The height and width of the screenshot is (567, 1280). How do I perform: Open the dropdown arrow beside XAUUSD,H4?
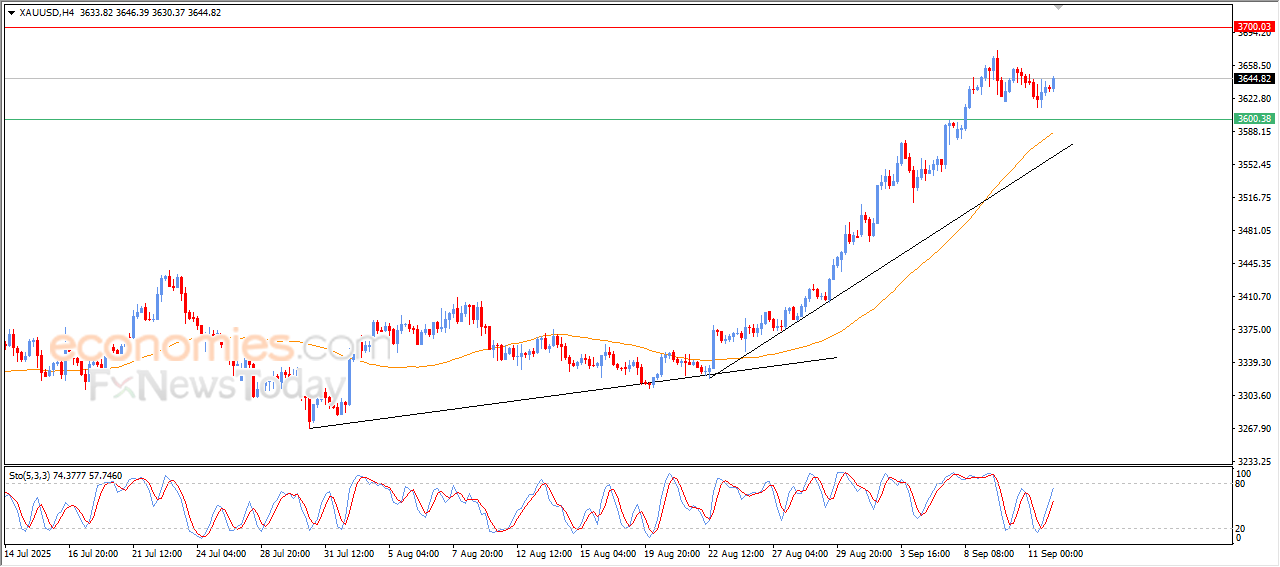(11, 13)
